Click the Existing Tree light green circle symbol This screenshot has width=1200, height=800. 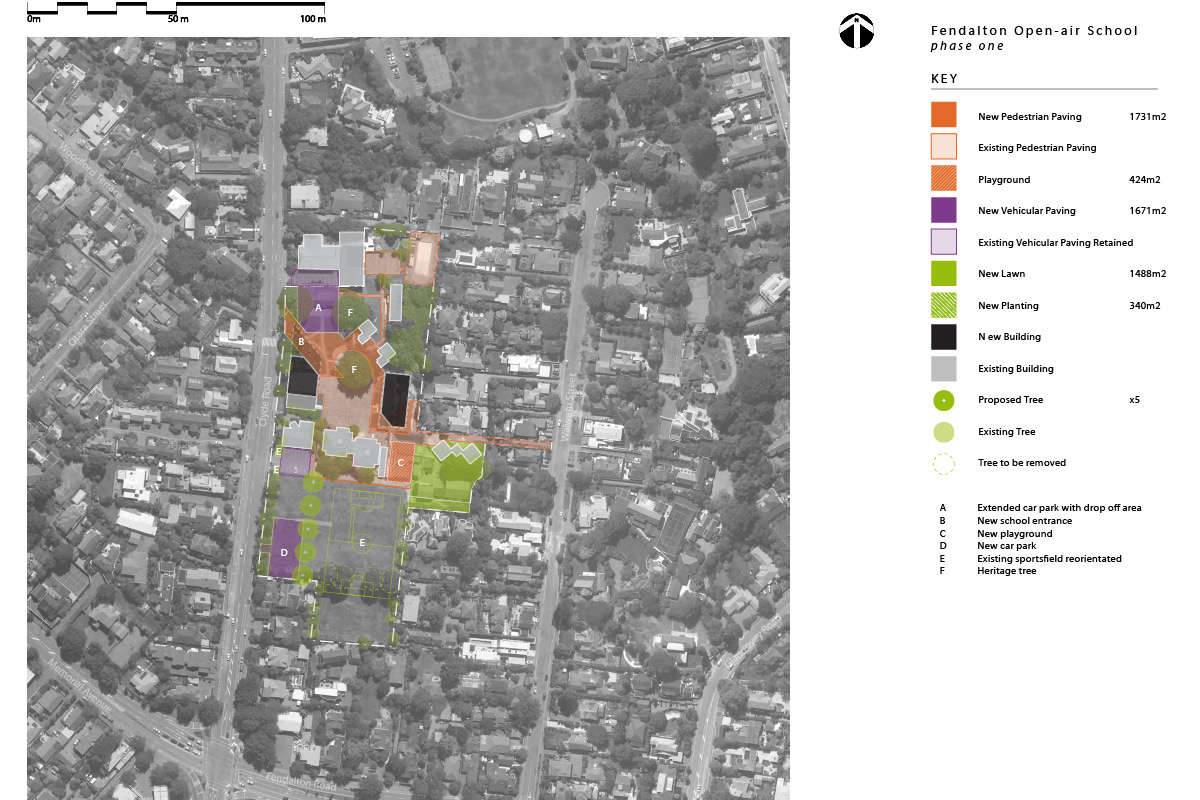pos(943,432)
